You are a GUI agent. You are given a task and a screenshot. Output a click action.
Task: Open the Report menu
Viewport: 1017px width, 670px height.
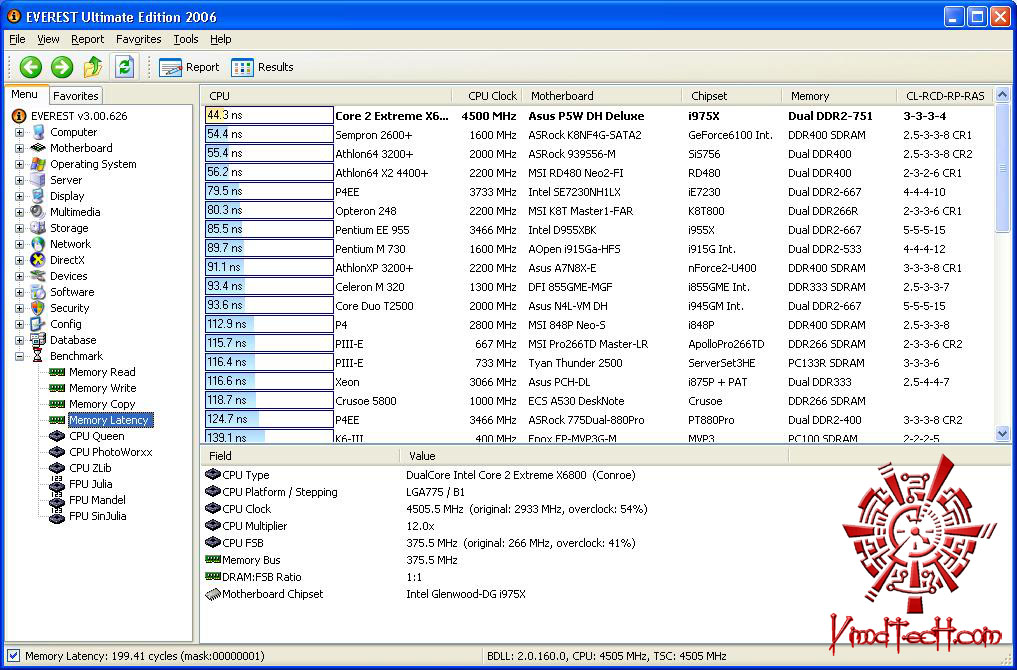[x=88, y=40]
